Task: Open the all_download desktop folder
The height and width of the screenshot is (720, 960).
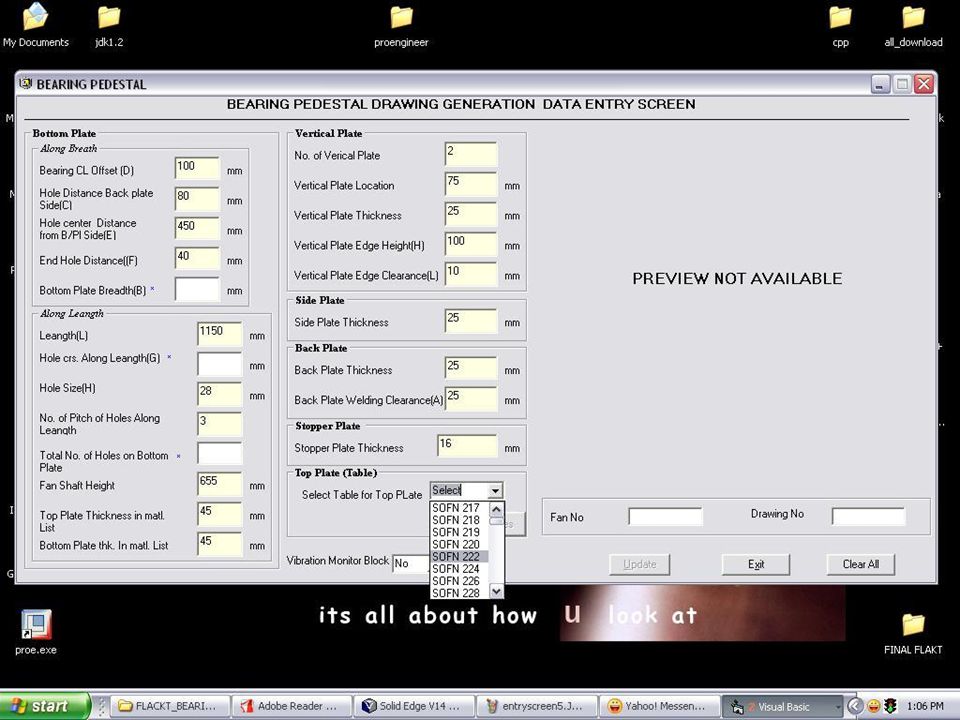Action: pyautogui.click(x=913, y=24)
